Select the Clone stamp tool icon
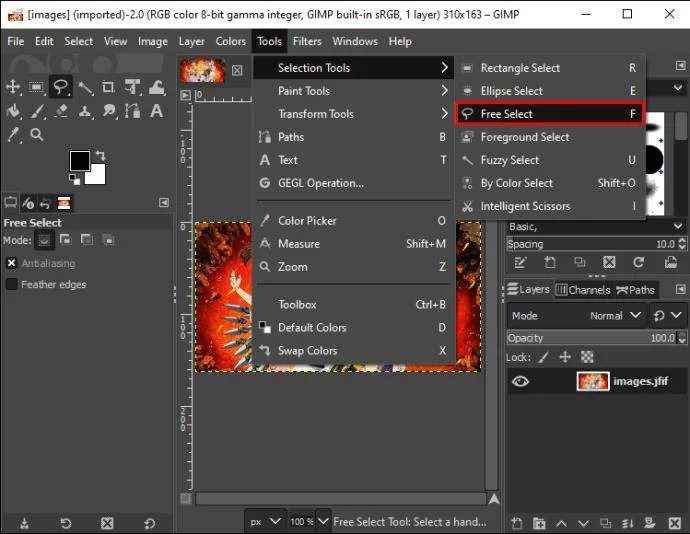Screen dimensions: 690x534 tap(84, 111)
